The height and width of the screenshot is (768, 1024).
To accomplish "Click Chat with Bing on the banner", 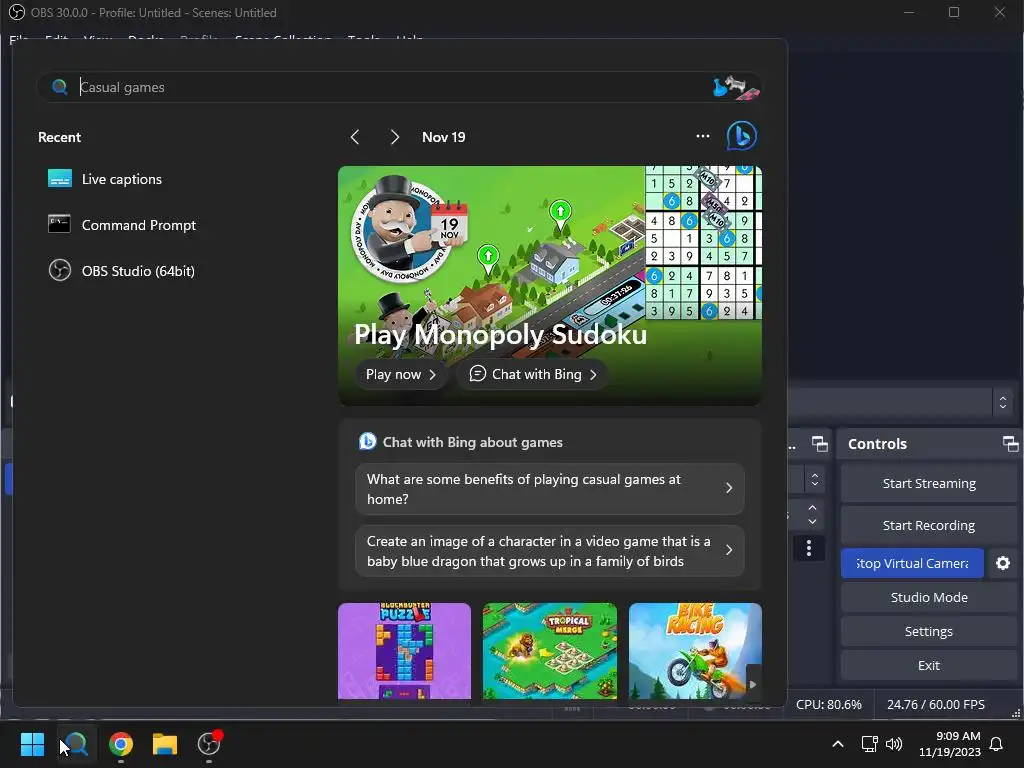I will tap(533, 374).
